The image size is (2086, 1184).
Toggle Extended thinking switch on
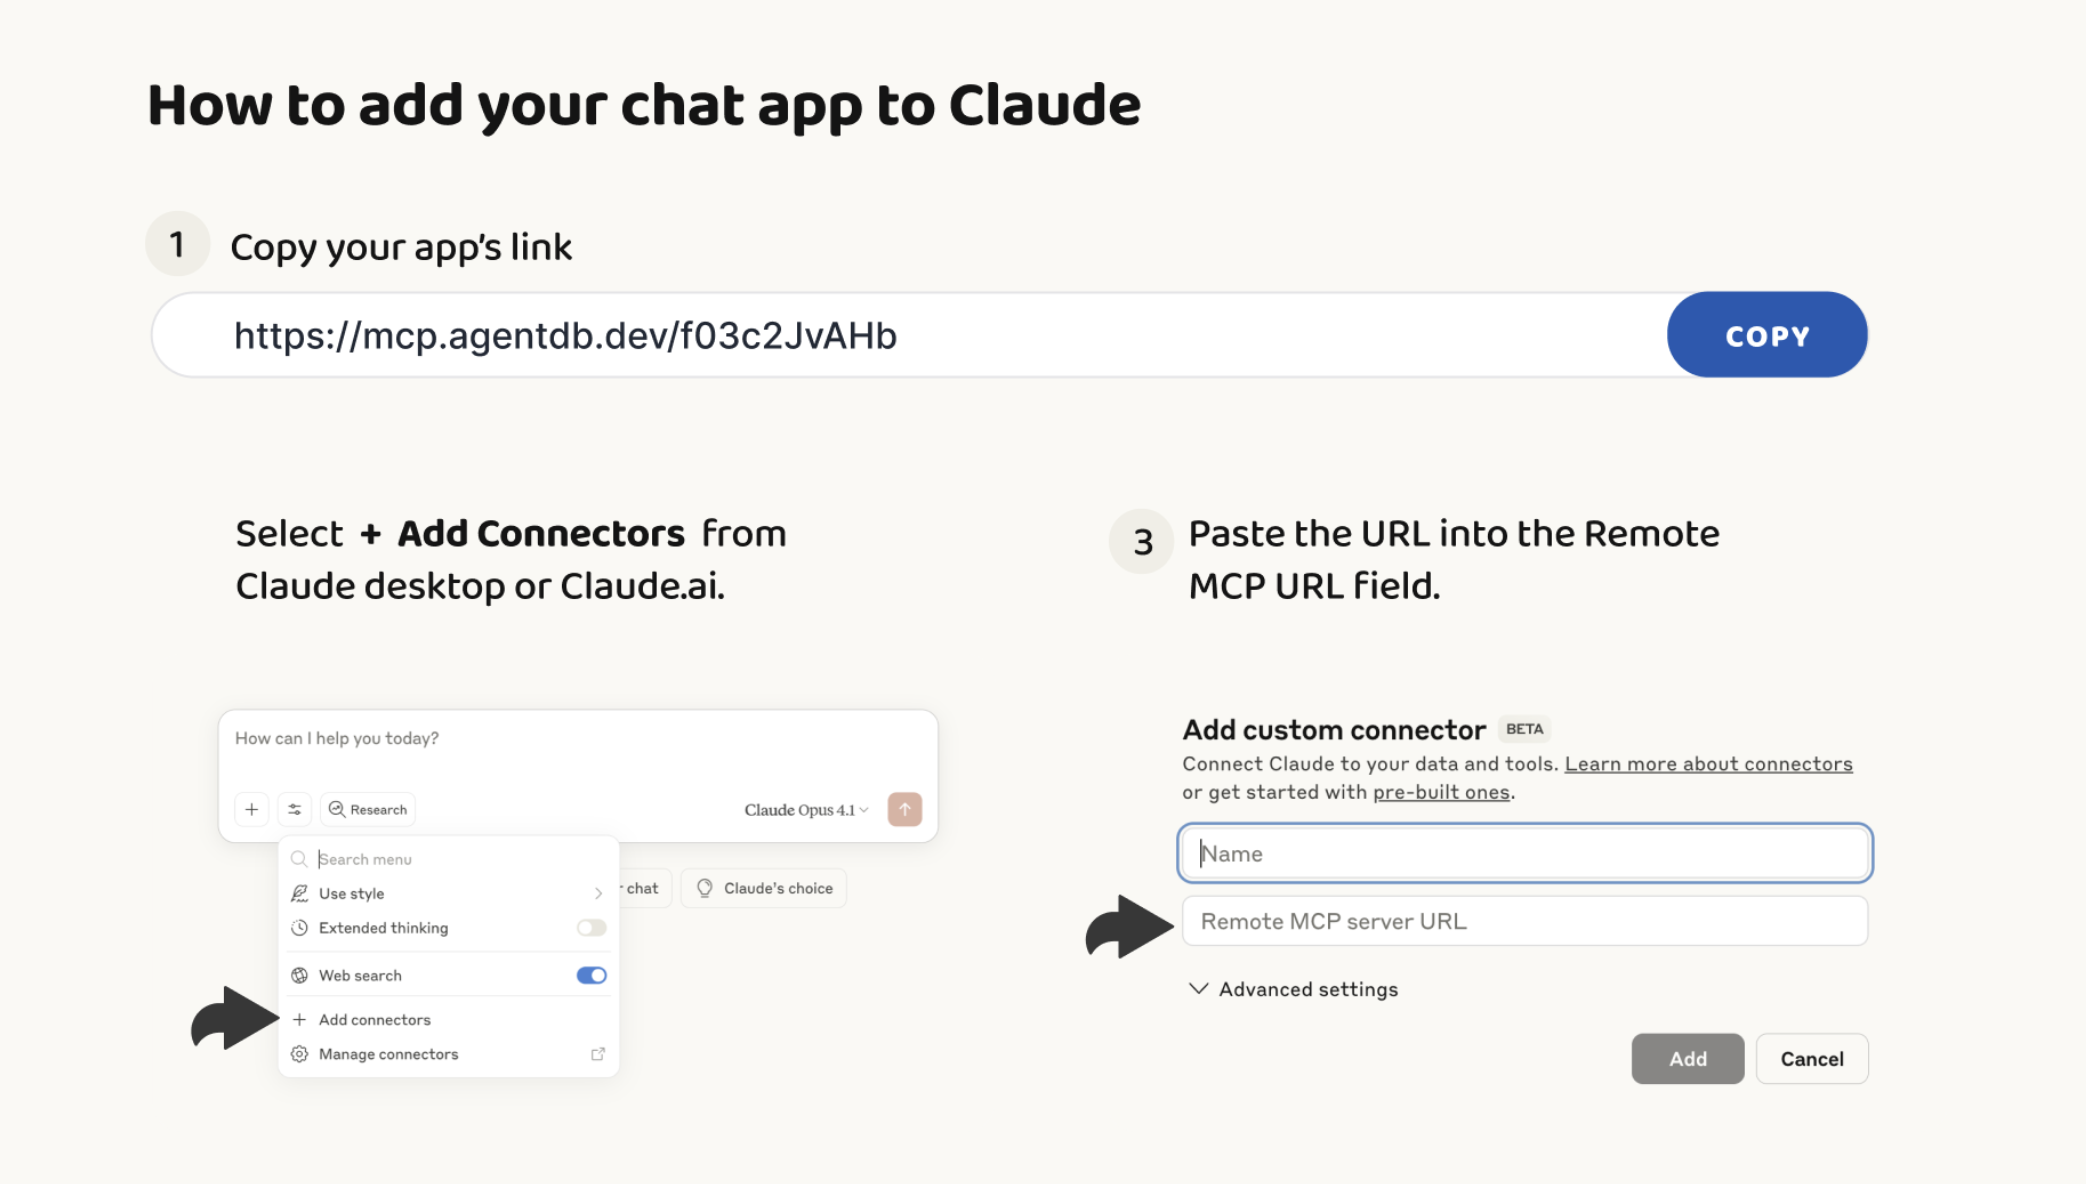point(592,928)
